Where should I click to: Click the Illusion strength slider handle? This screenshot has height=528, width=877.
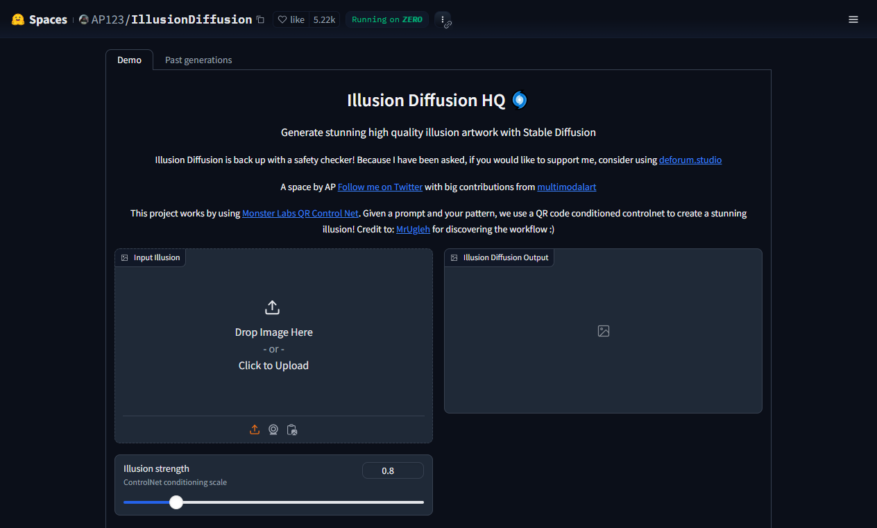coord(176,502)
